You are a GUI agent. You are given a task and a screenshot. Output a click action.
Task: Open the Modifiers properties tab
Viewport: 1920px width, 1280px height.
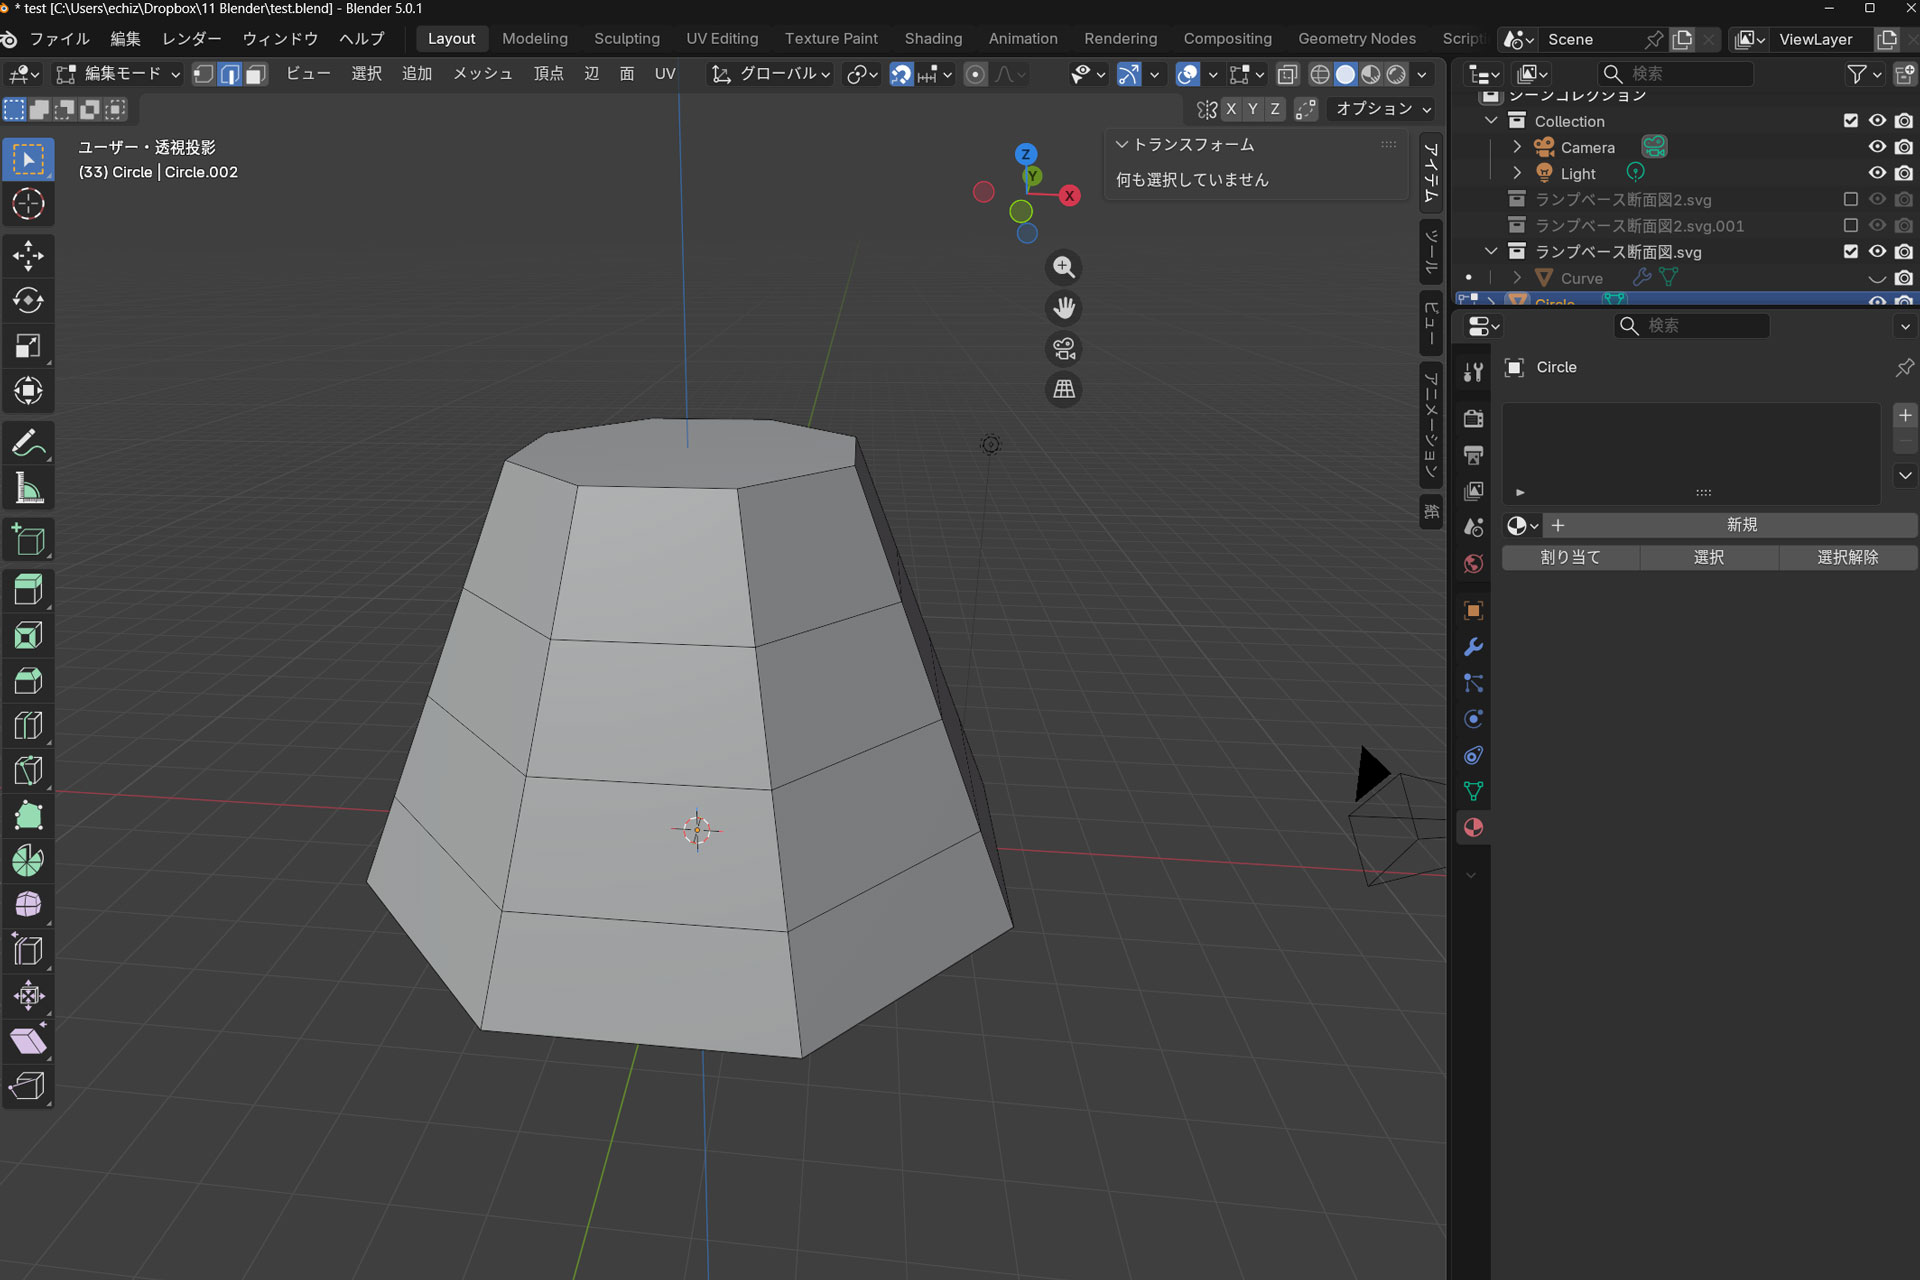tap(1473, 647)
